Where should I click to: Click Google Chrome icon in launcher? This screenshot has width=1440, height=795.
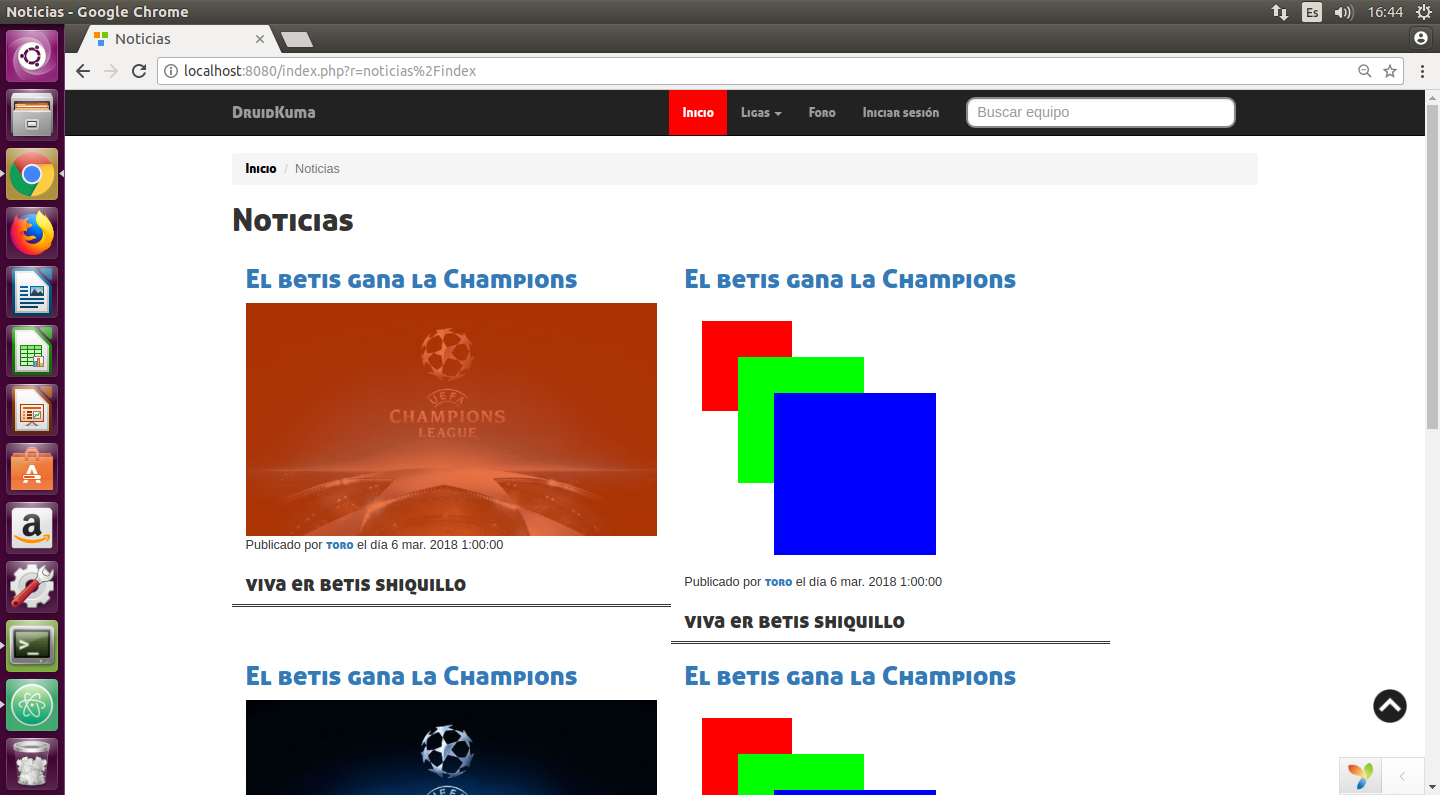click(x=32, y=174)
